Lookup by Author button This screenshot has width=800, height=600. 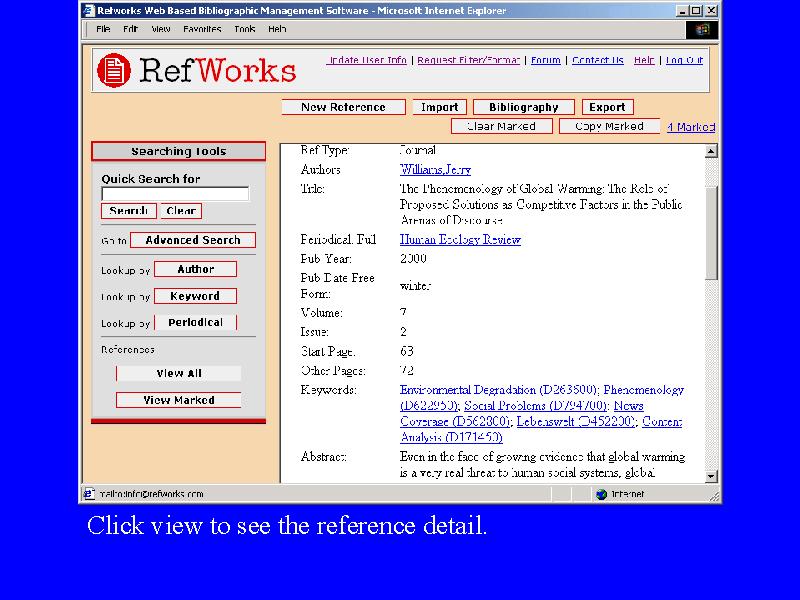[x=195, y=269]
